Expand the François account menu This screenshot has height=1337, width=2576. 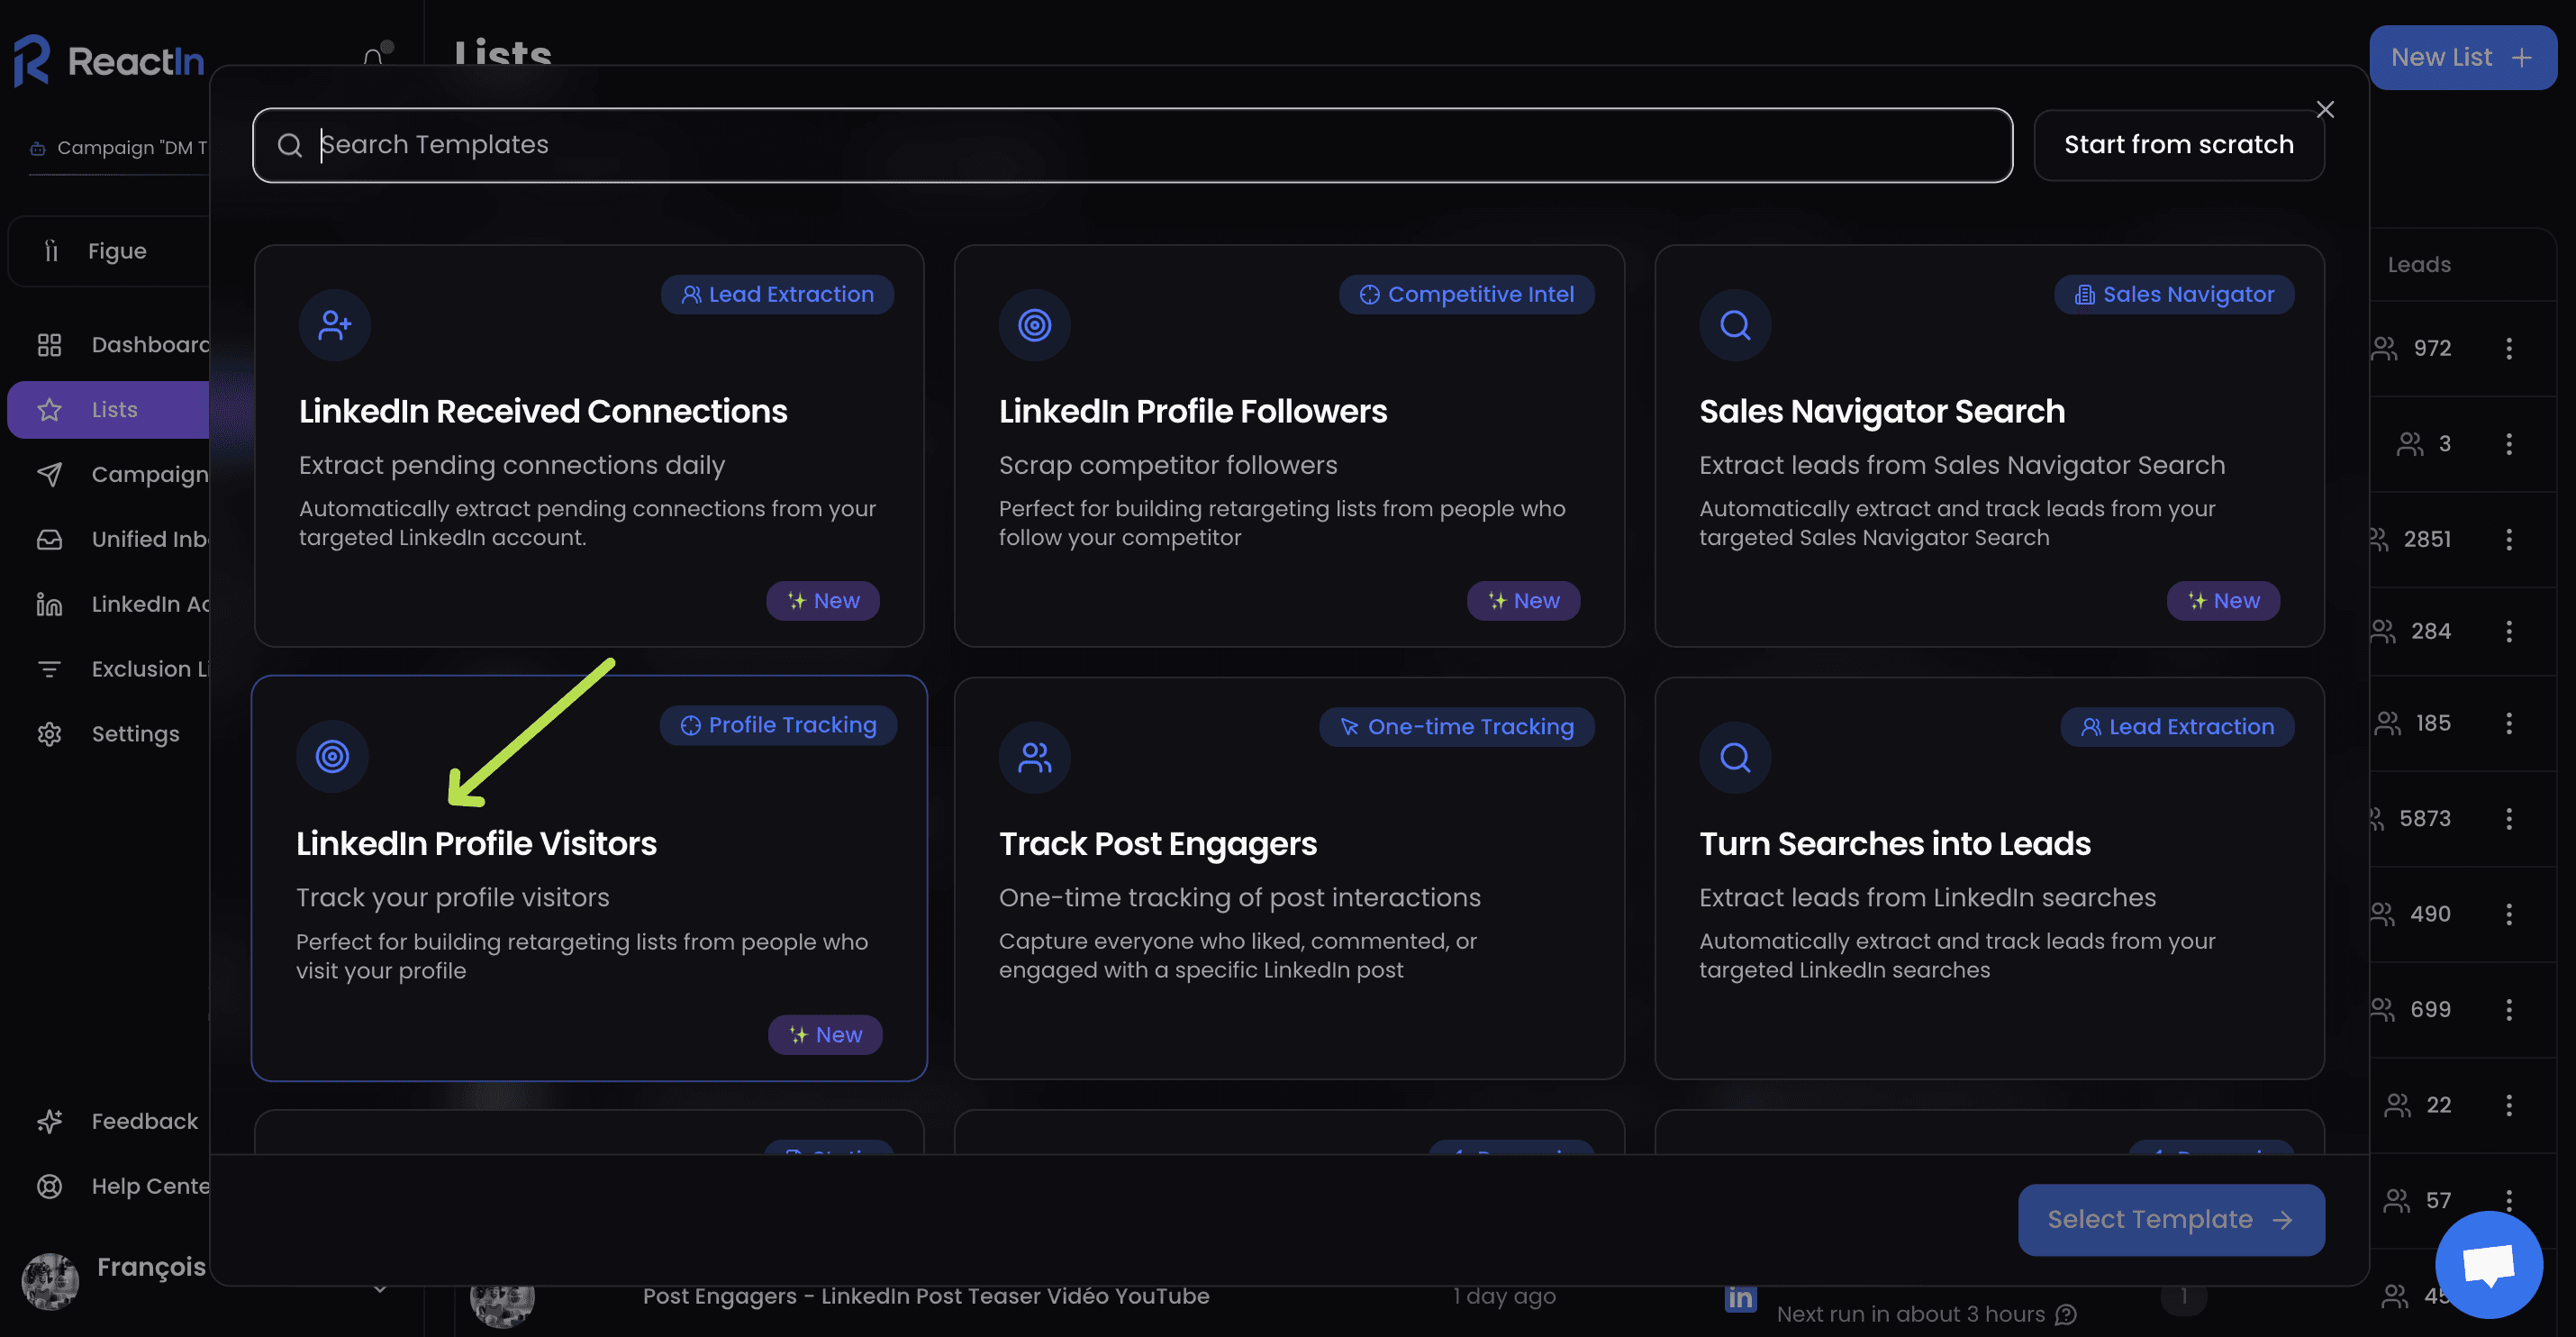(380, 1288)
